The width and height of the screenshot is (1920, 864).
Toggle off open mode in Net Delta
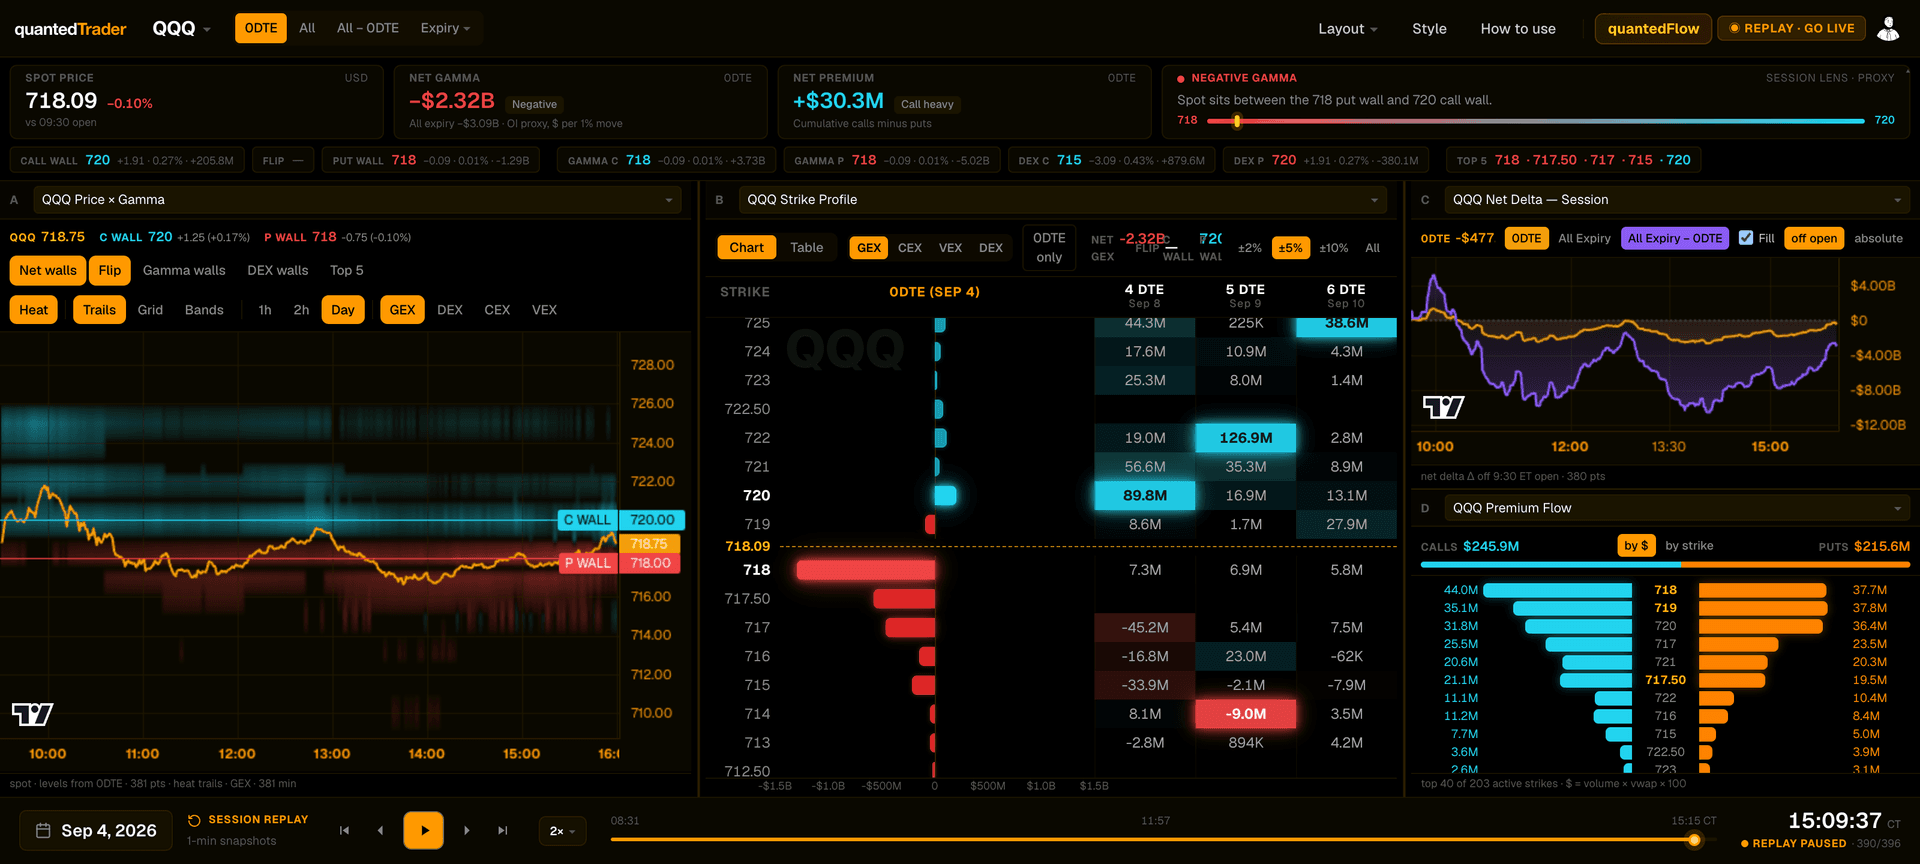1813,238
